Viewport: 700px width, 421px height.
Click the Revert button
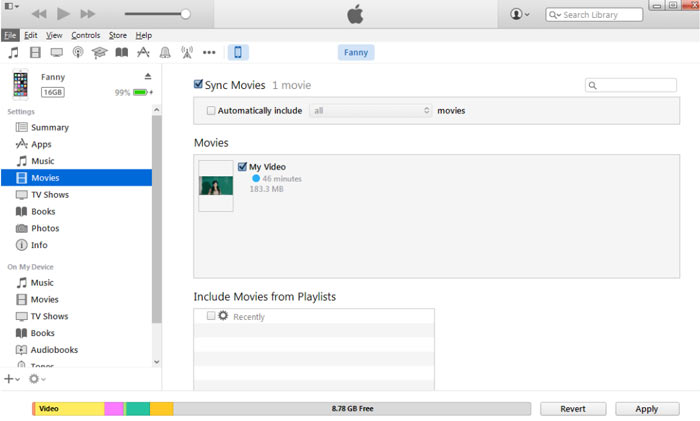pyautogui.click(x=573, y=409)
